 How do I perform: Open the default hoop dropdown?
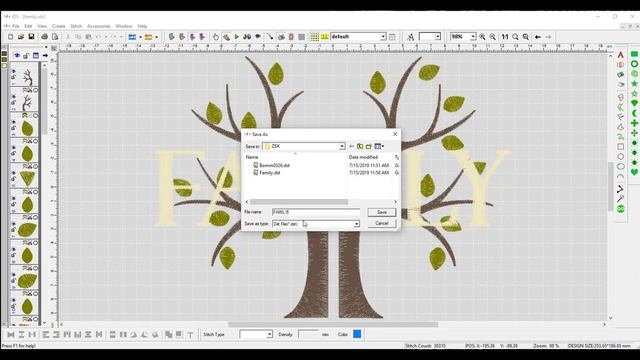tap(383, 37)
